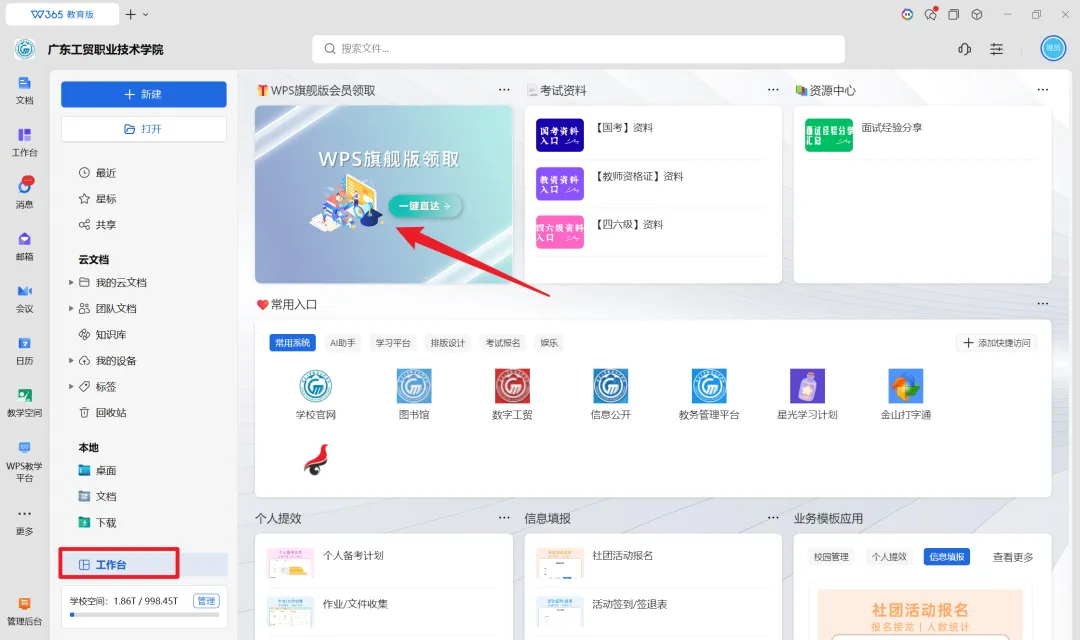Click the user avatar icon
The width and height of the screenshot is (1080, 640).
click(x=1052, y=48)
